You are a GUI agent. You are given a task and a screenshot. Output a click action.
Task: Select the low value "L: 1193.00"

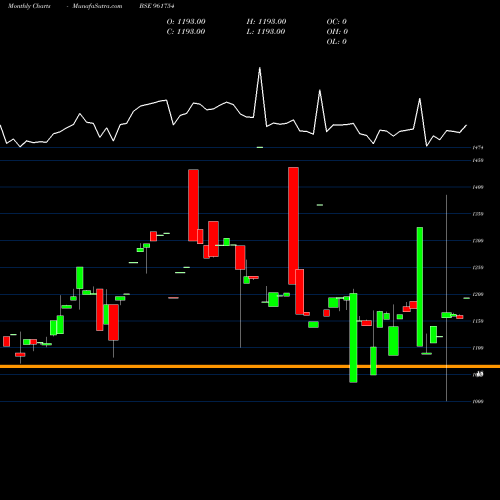click(x=266, y=32)
